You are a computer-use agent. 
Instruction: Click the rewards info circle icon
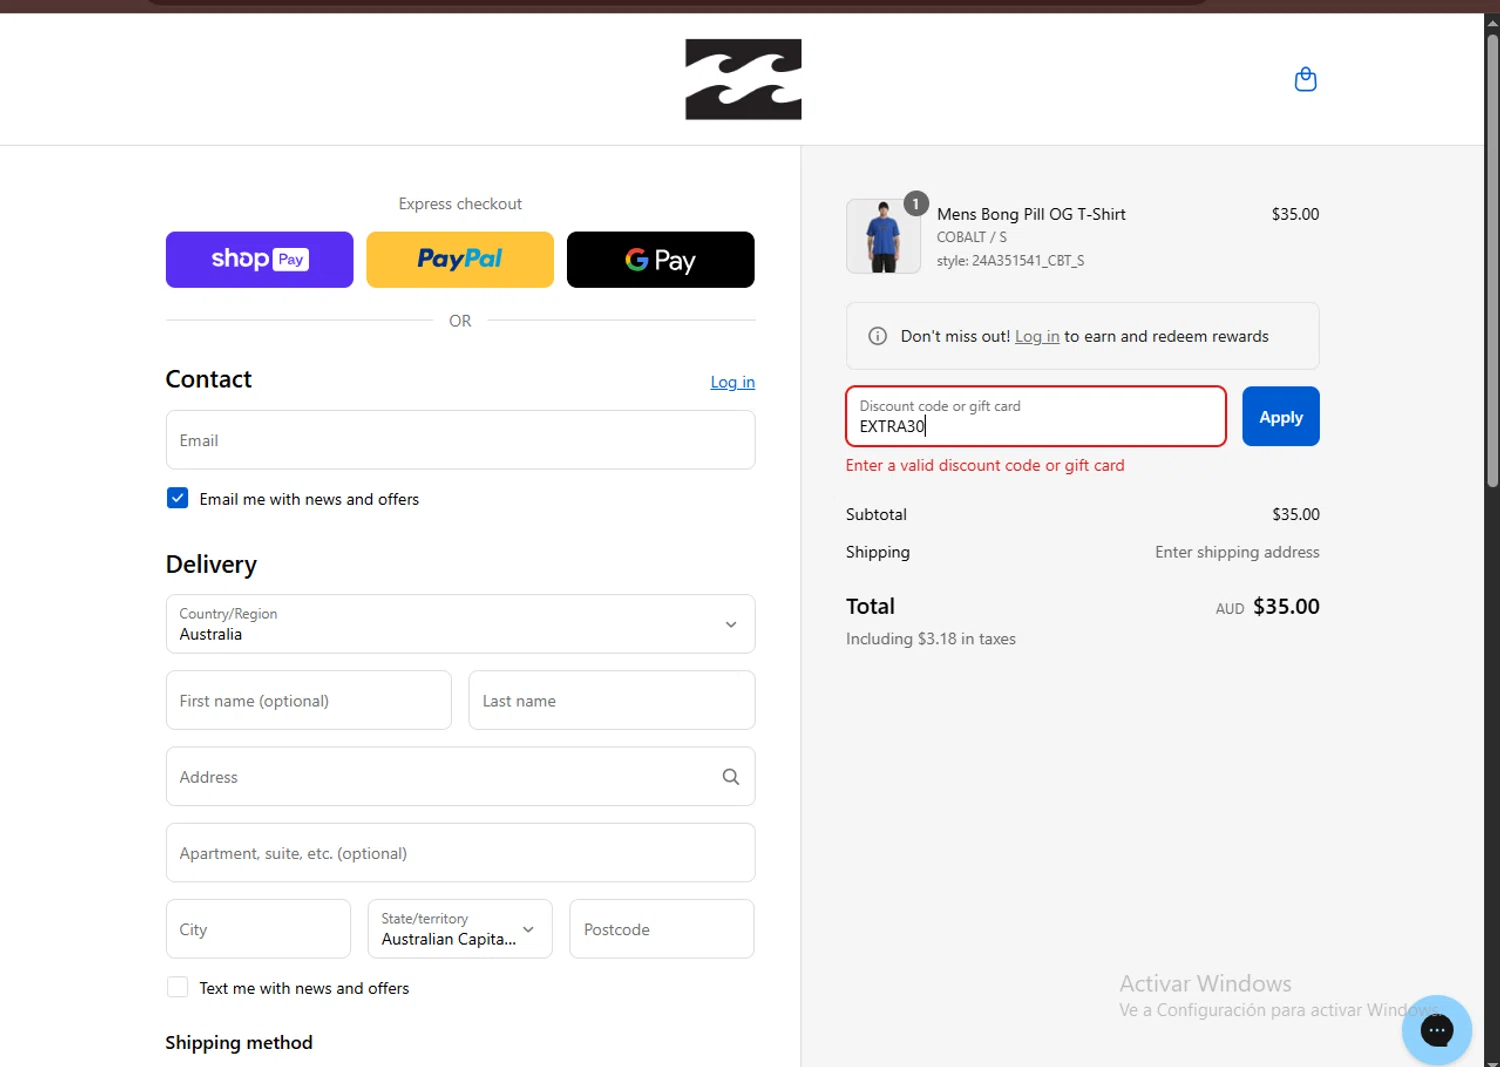tap(877, 336)
